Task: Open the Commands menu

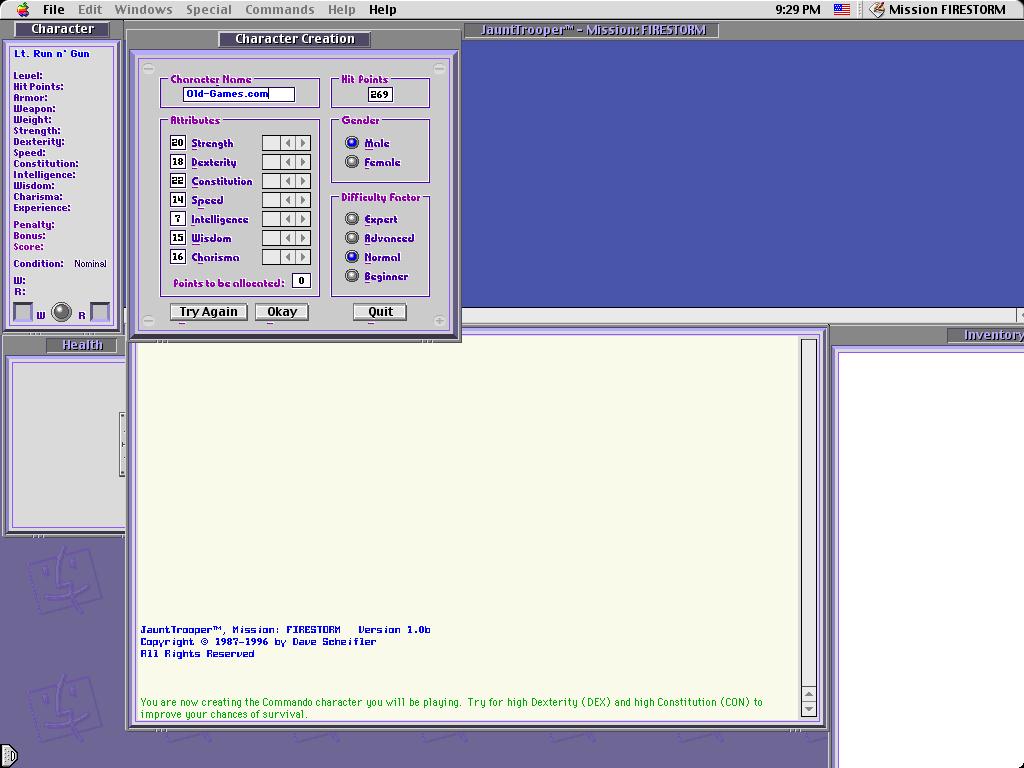Action: click(280, 9)
